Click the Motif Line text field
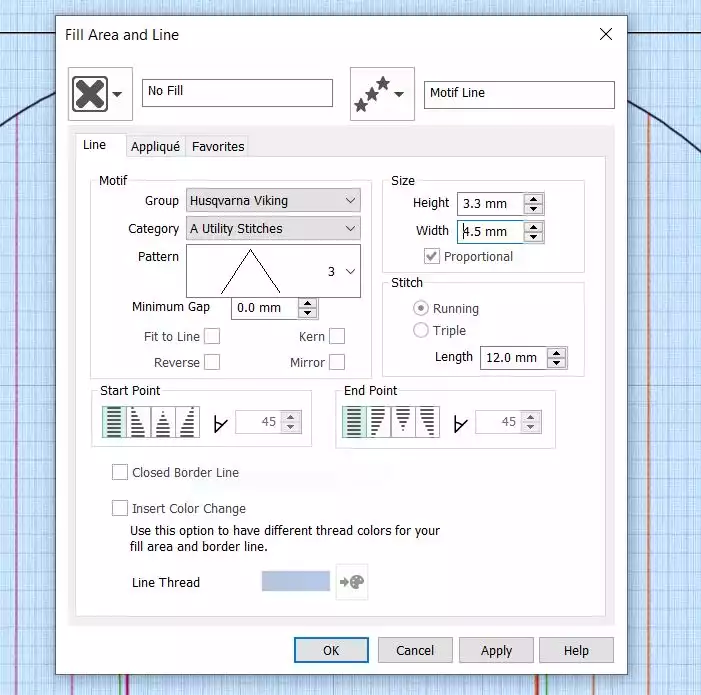This screenshot has width=701, height=695. (x=519, y=95)
